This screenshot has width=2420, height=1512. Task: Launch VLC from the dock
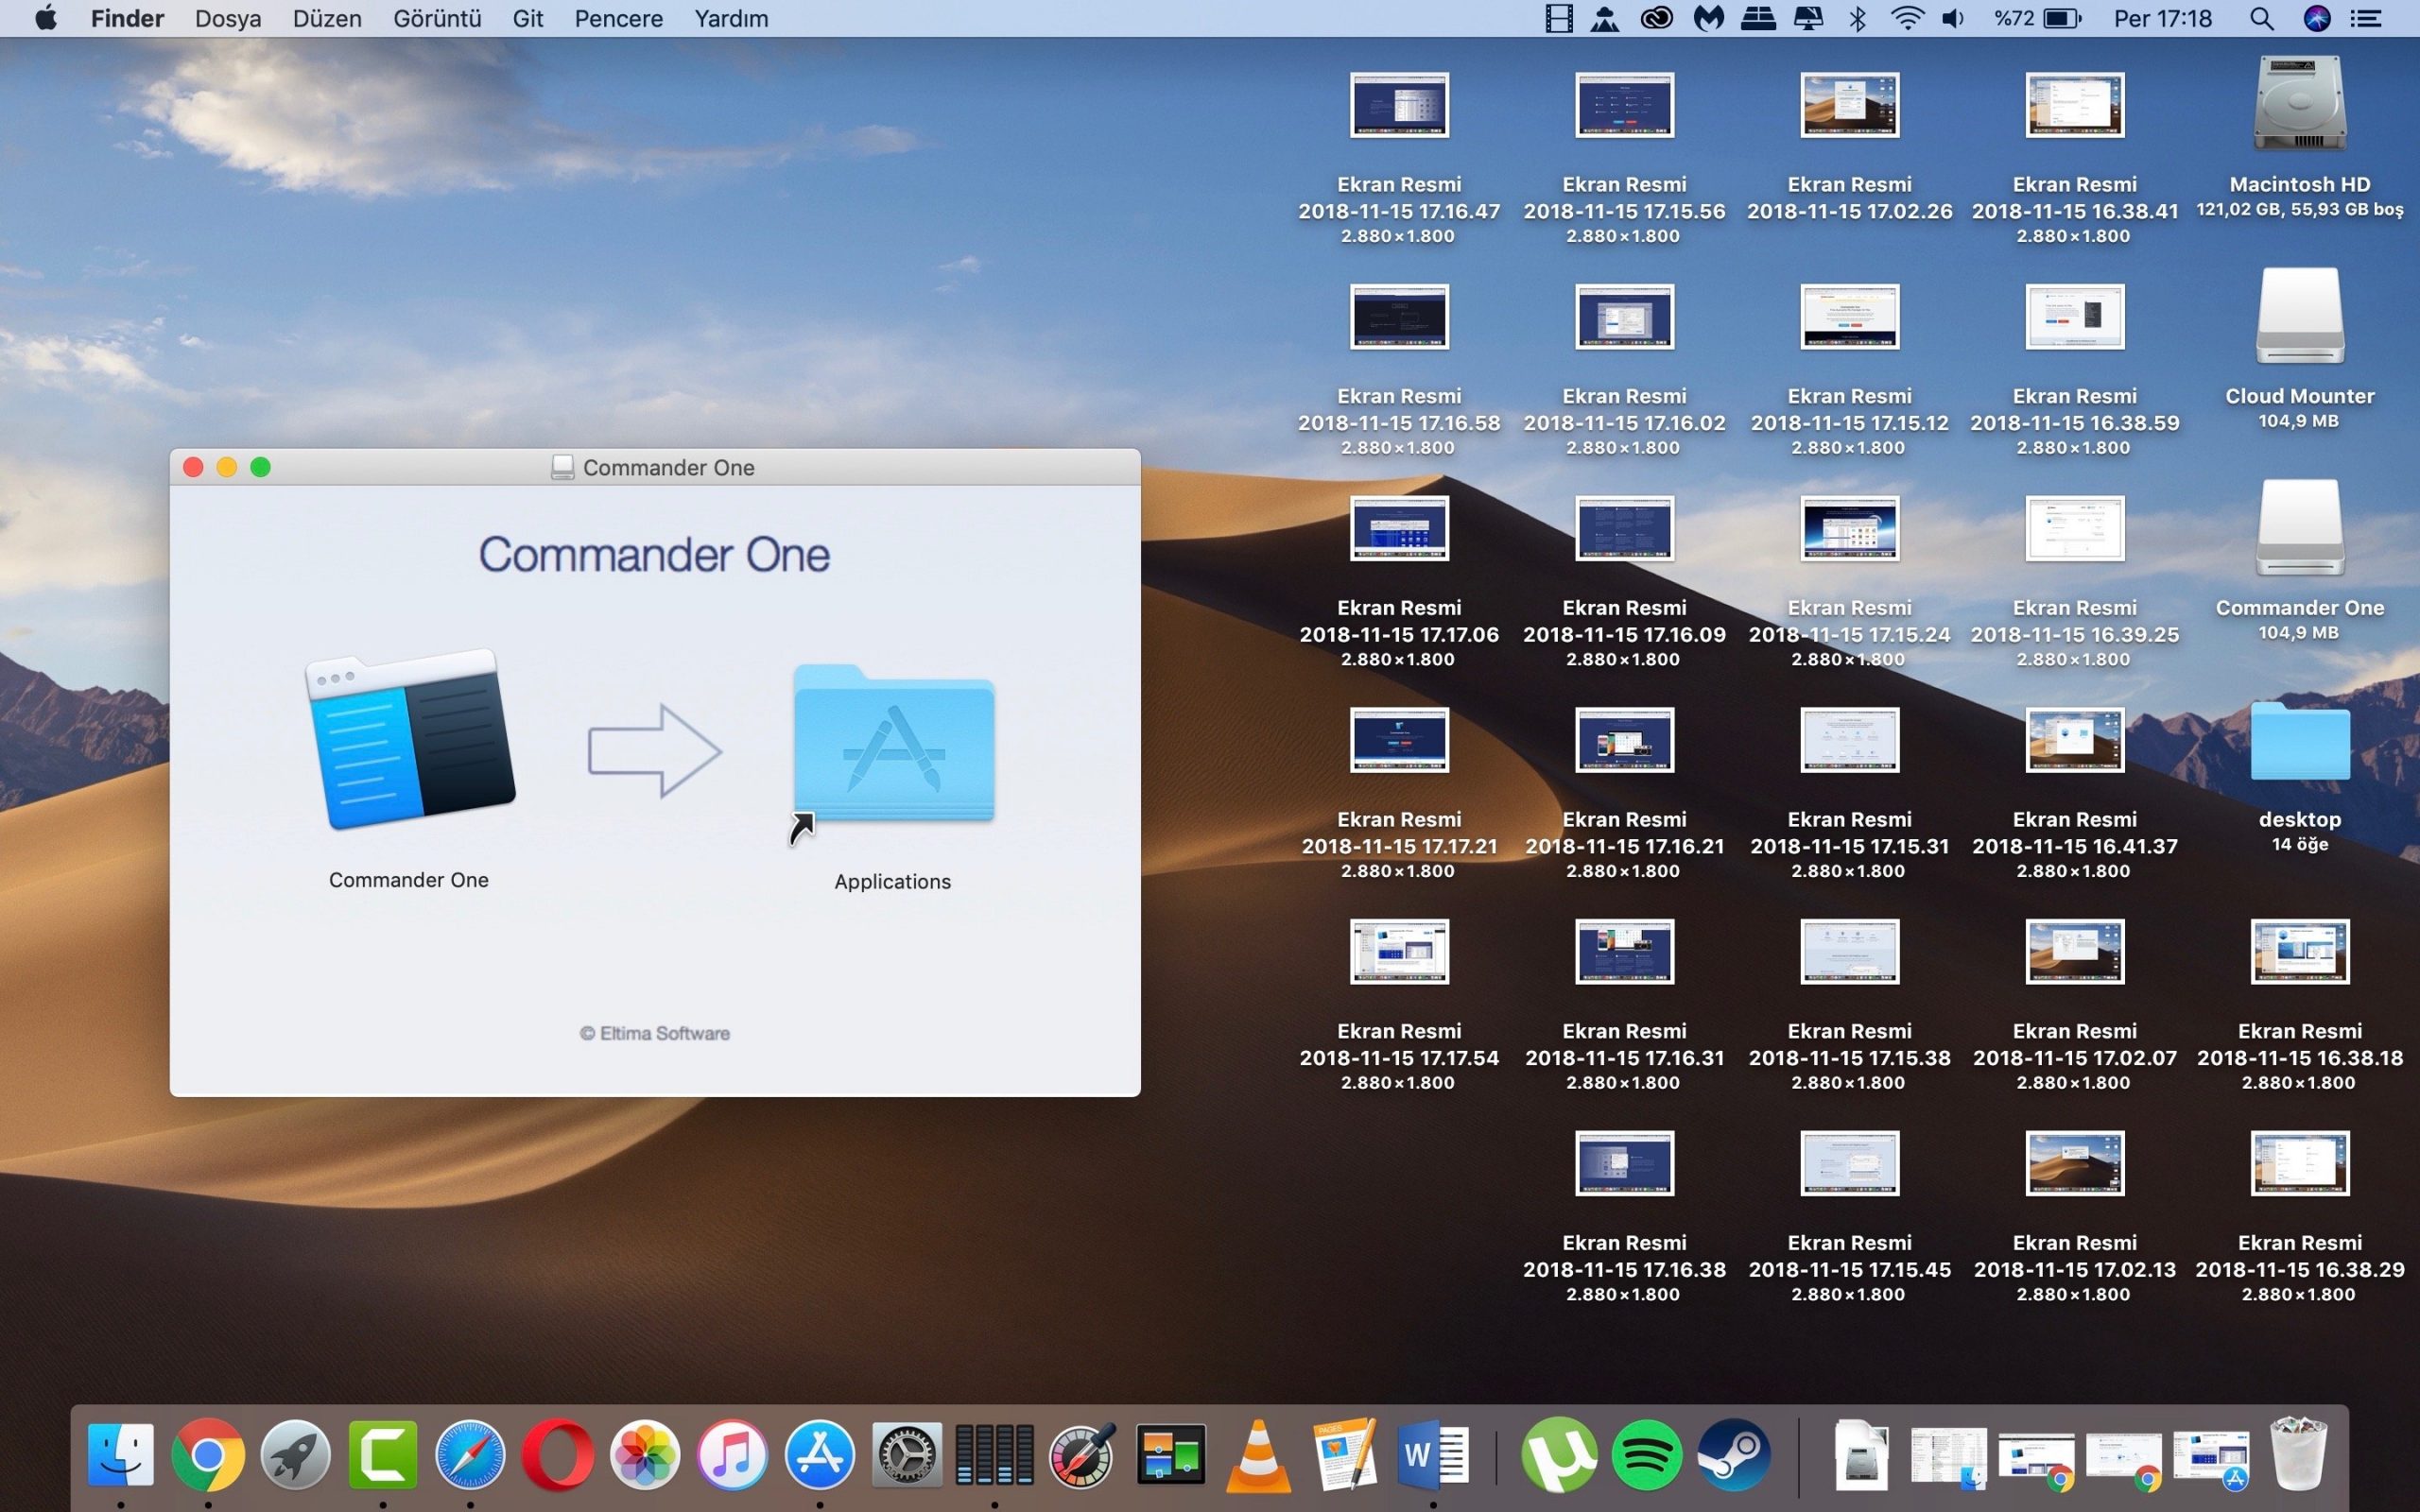point(1258,1454)
